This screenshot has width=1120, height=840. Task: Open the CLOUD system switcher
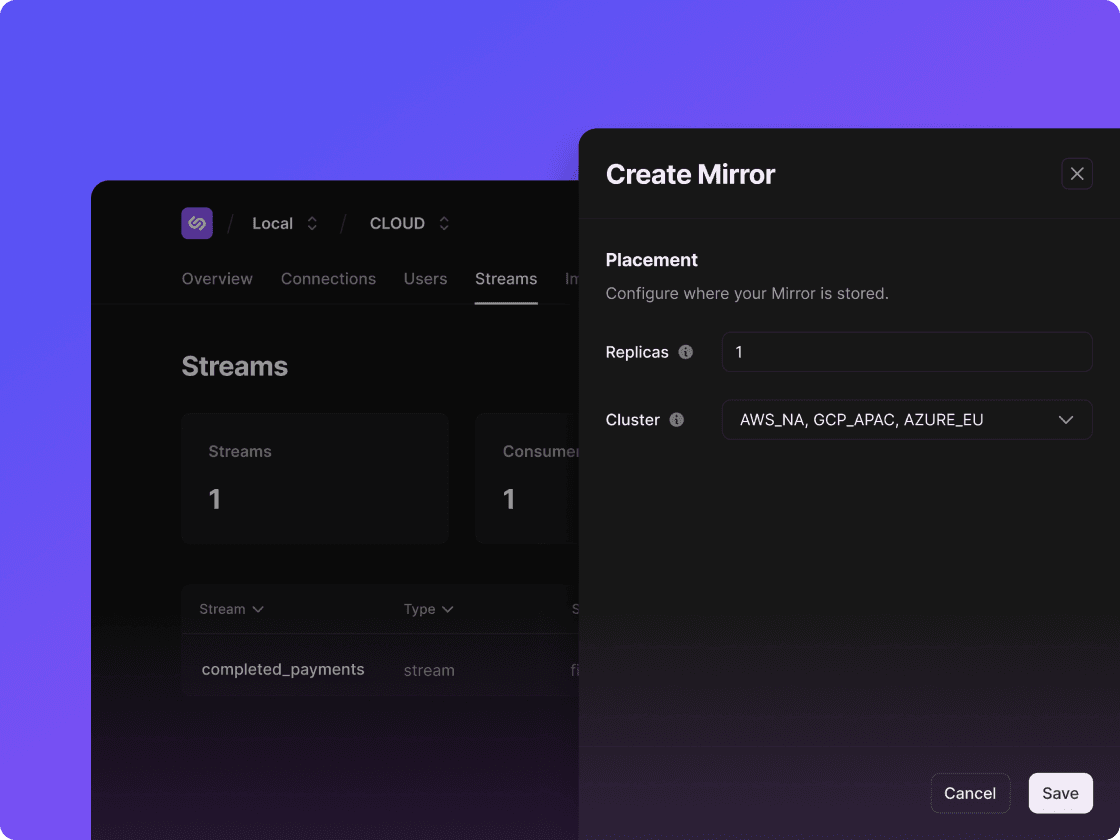click(409, 224)
